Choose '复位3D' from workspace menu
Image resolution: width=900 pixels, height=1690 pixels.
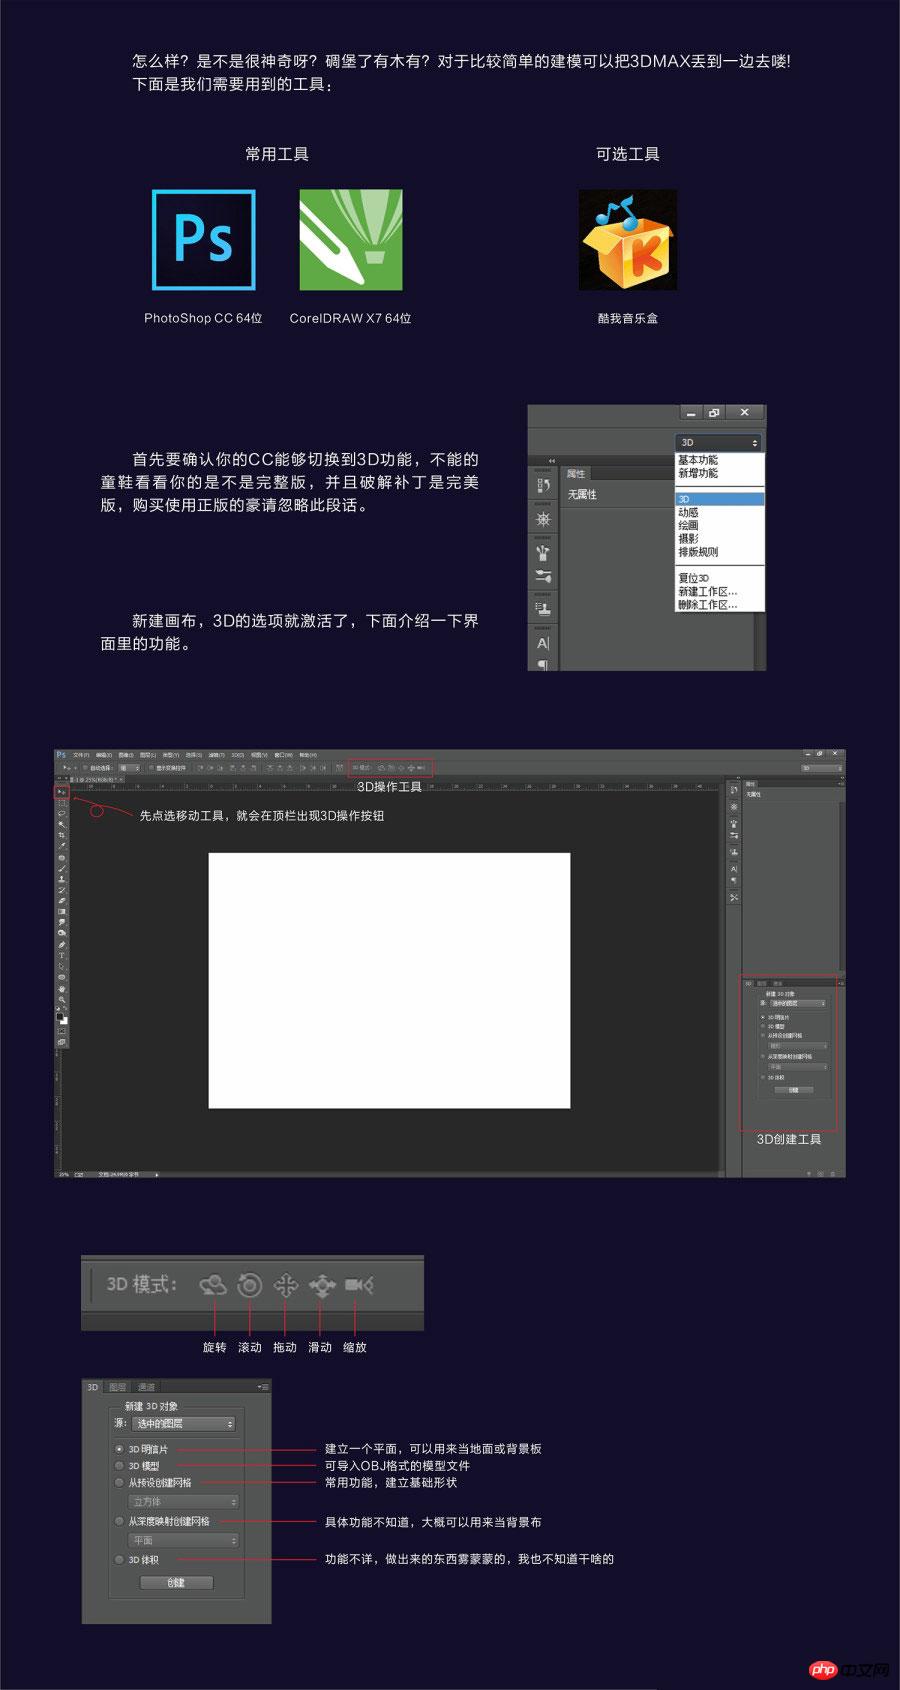tap(694, 578)
